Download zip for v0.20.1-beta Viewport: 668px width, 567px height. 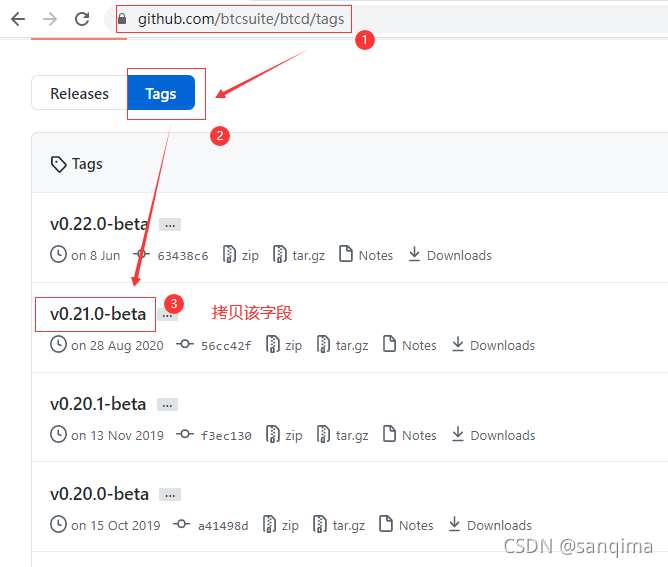284,435
